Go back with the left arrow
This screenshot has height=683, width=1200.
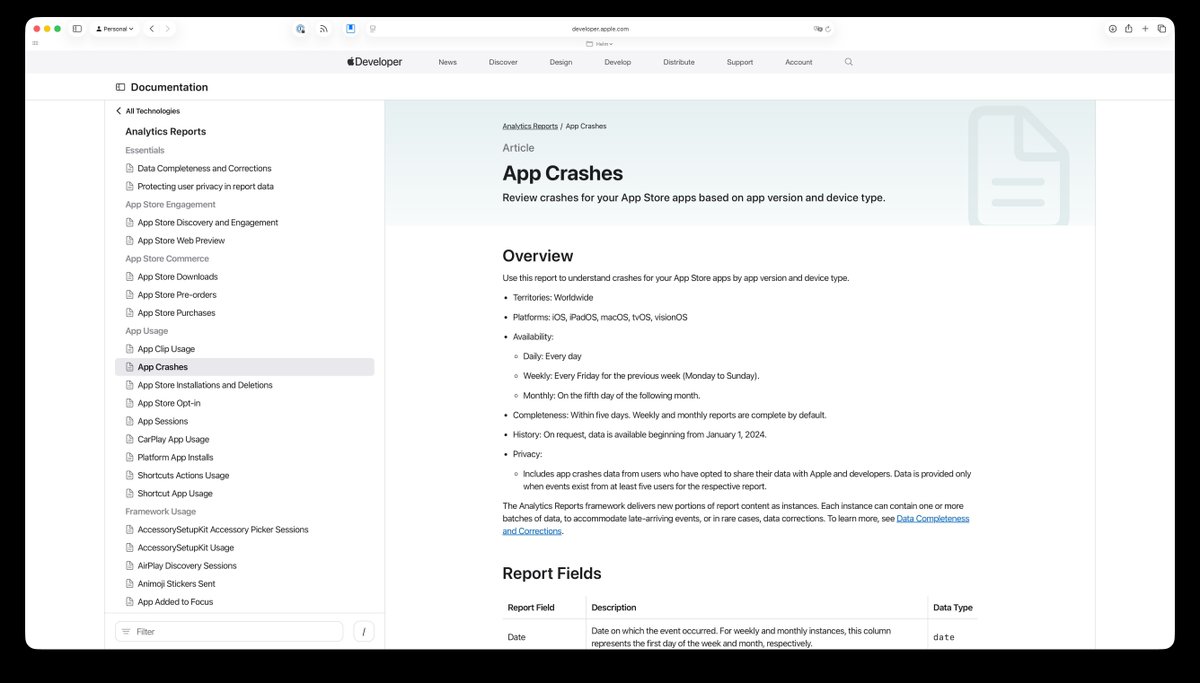152,29
